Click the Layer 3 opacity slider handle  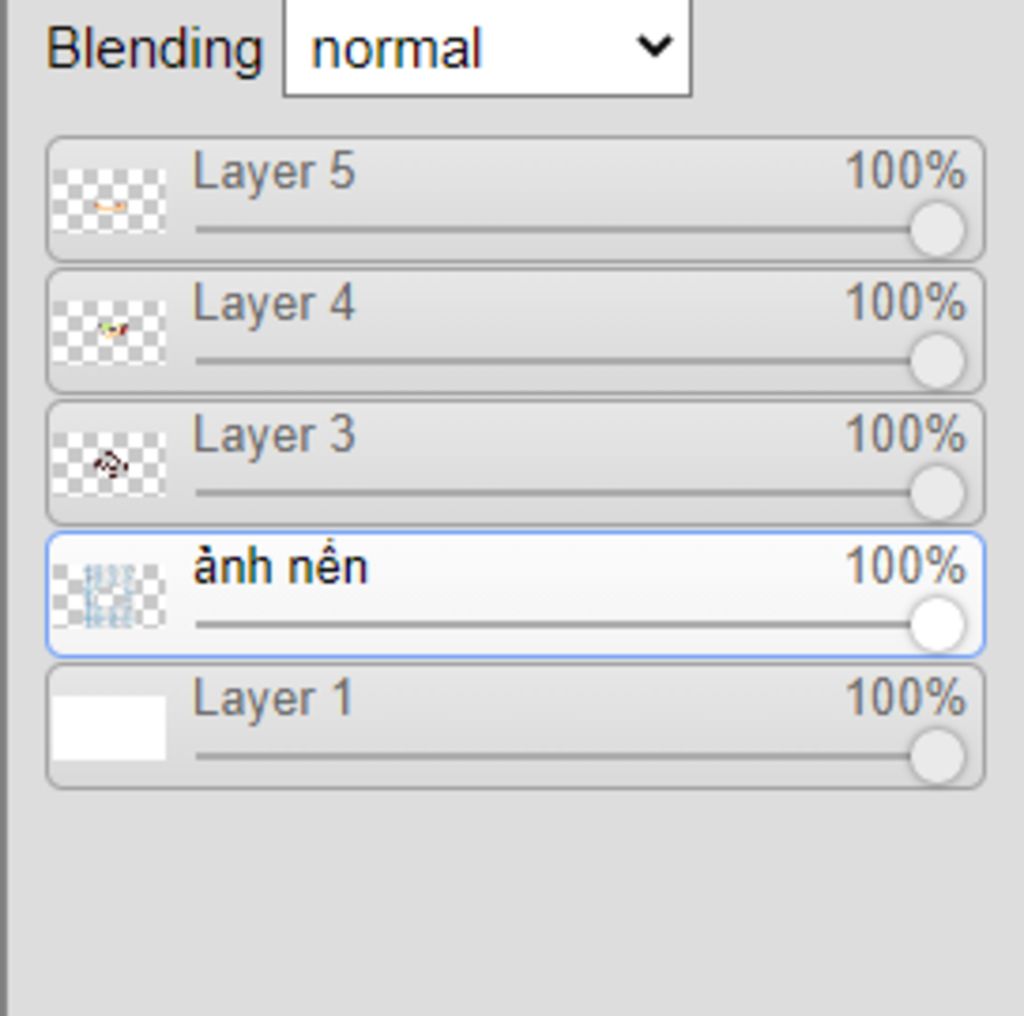937,493
